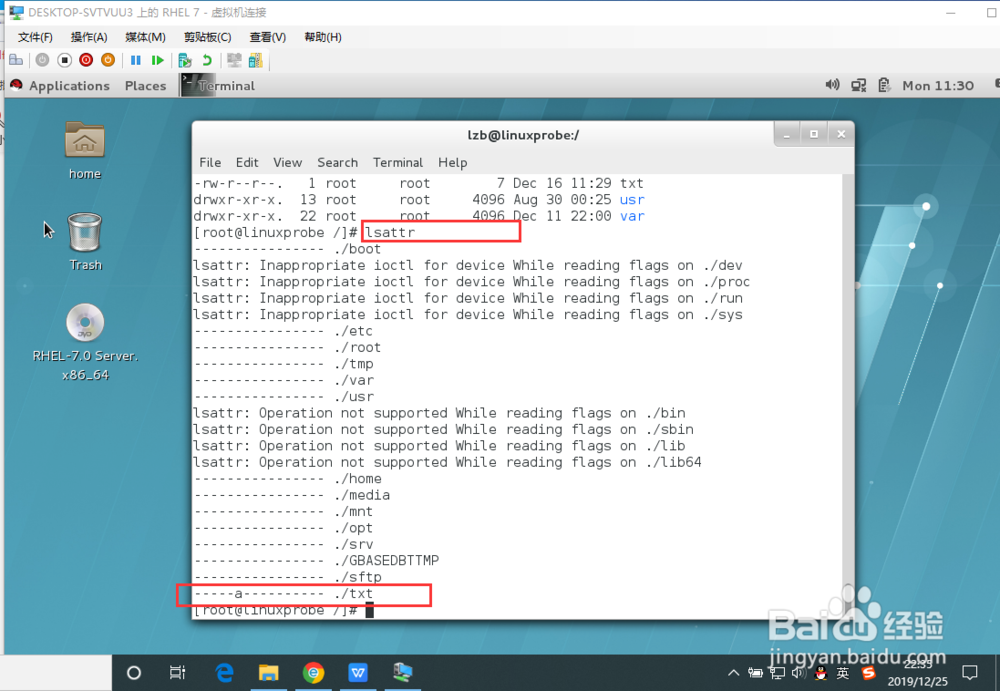Click the Windows Cortana circle button

tap(133, 672)
